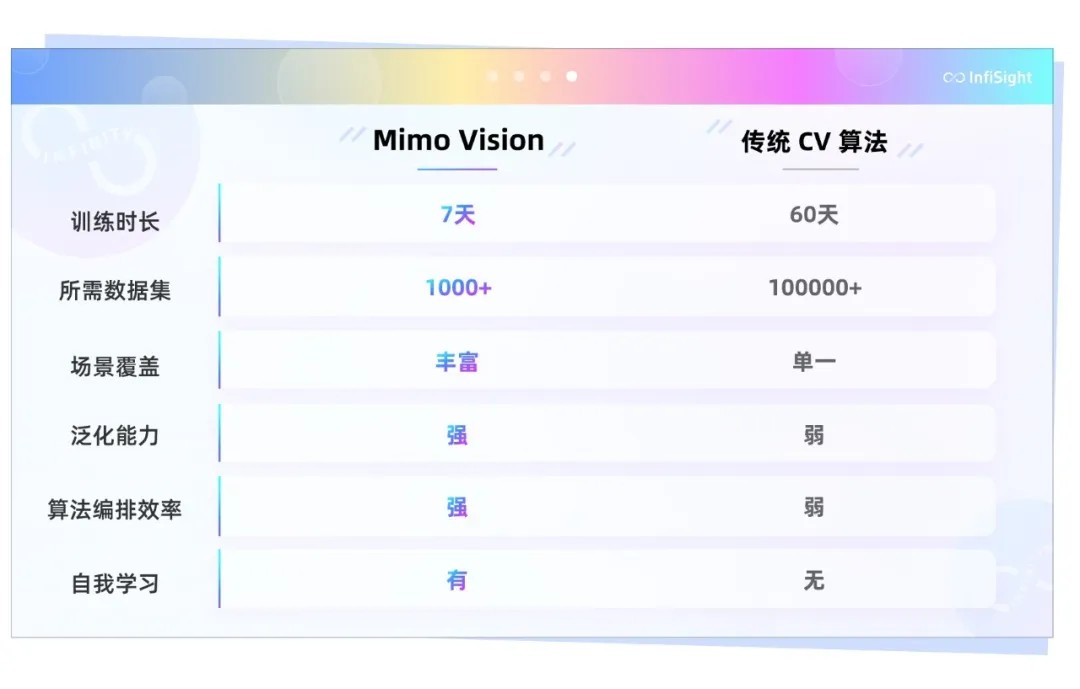Select the first pagination dot
This screenshot has height=689, width=1080.
pyautogui.click(x=492, y=76)
